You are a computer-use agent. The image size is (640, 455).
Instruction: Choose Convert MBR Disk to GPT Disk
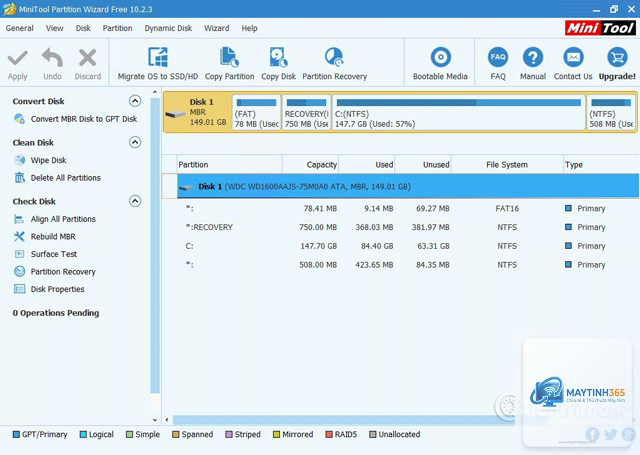click(x=84, y=119)
